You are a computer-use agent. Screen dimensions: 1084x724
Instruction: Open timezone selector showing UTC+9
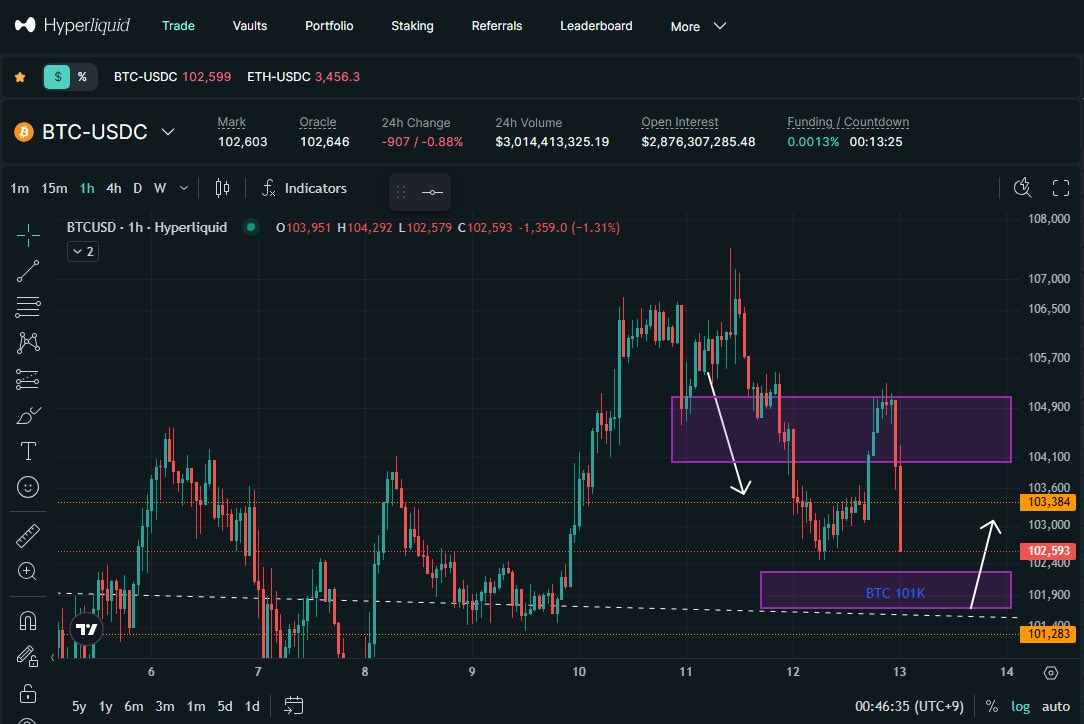pyautogui.click(x=909, y=706)
